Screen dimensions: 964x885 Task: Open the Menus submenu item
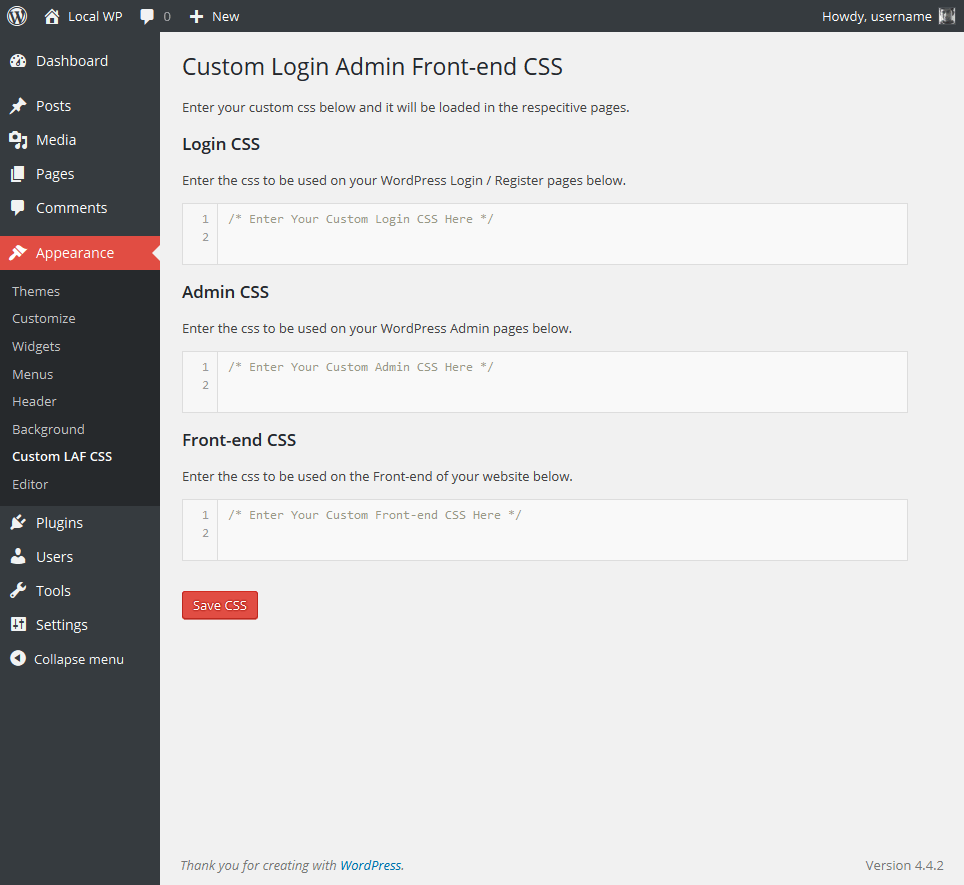[x=33, y=374]
